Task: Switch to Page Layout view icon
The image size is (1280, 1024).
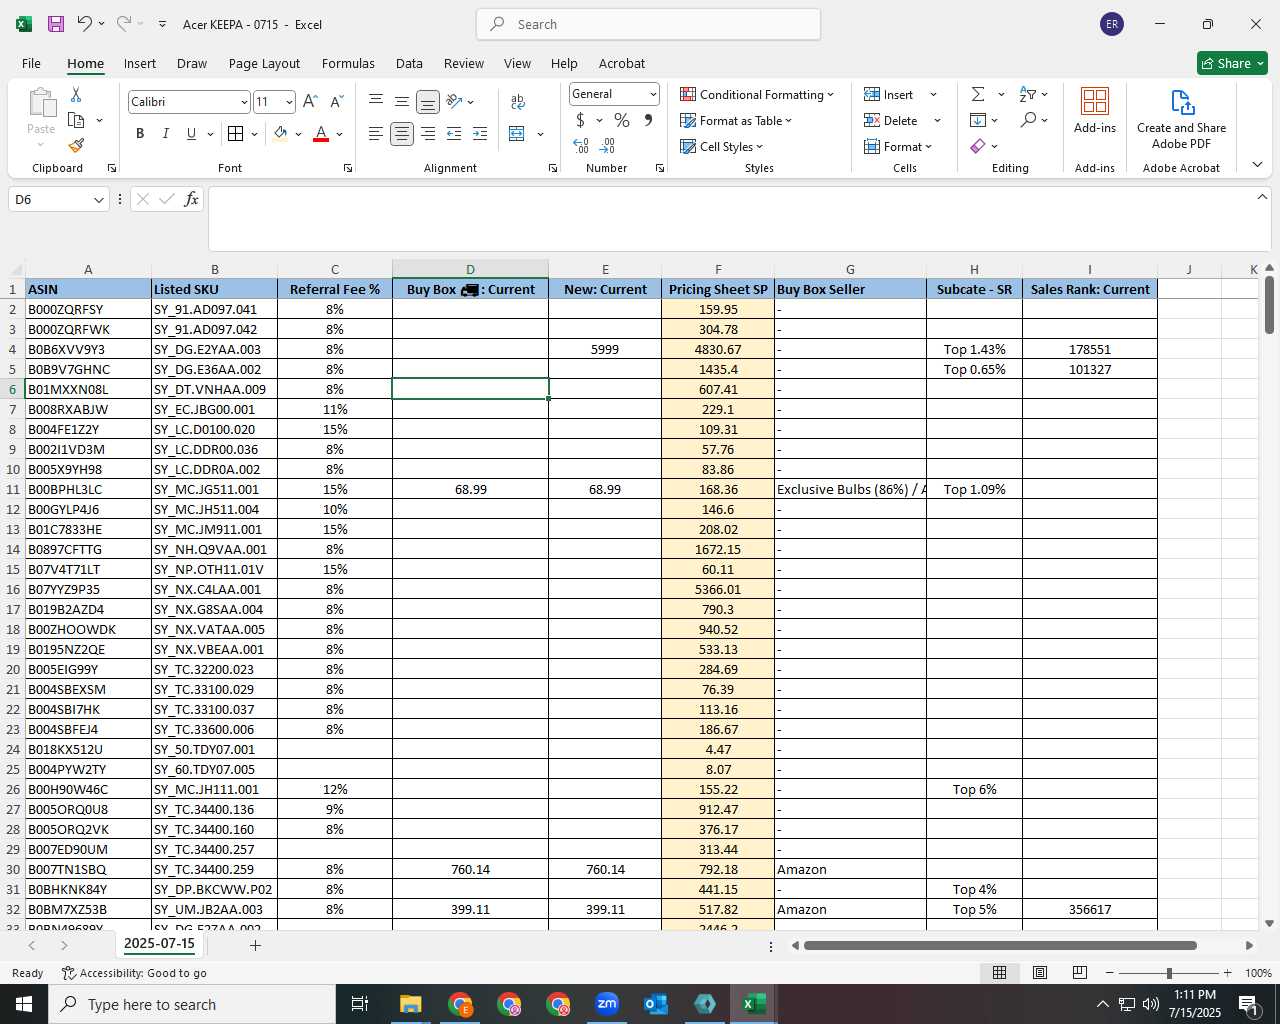Action: point(1040,973)
